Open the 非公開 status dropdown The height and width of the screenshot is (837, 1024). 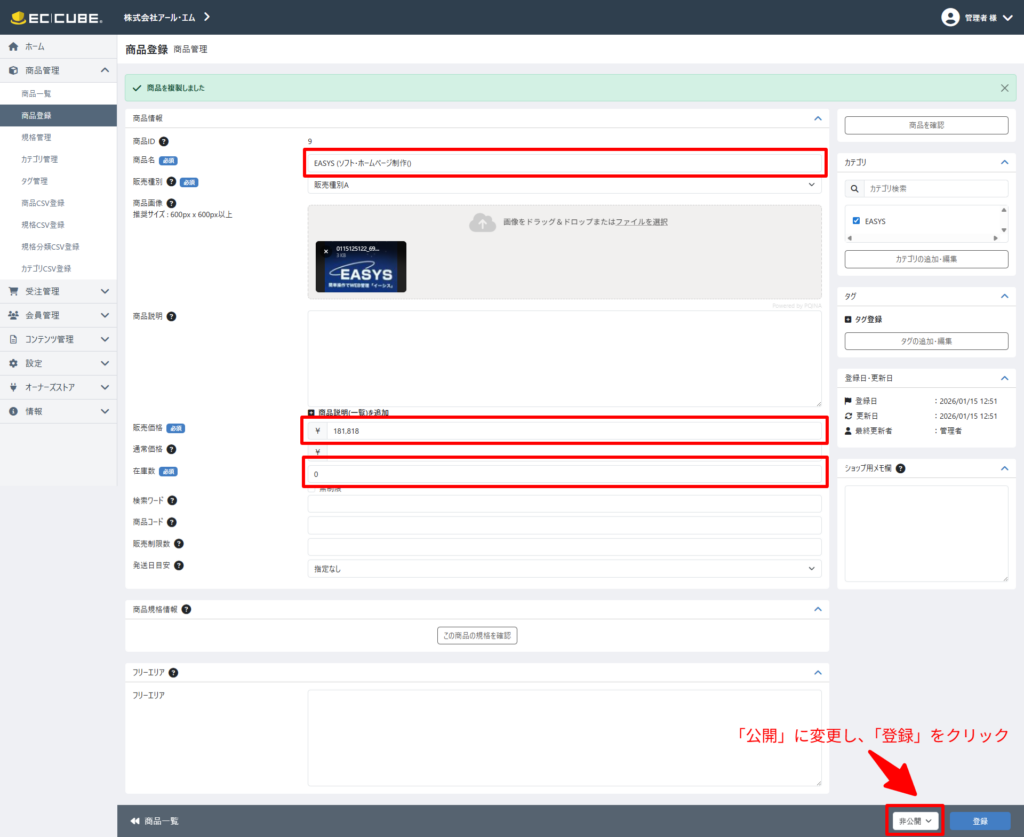pyautogui.click(x=916, y=821)
